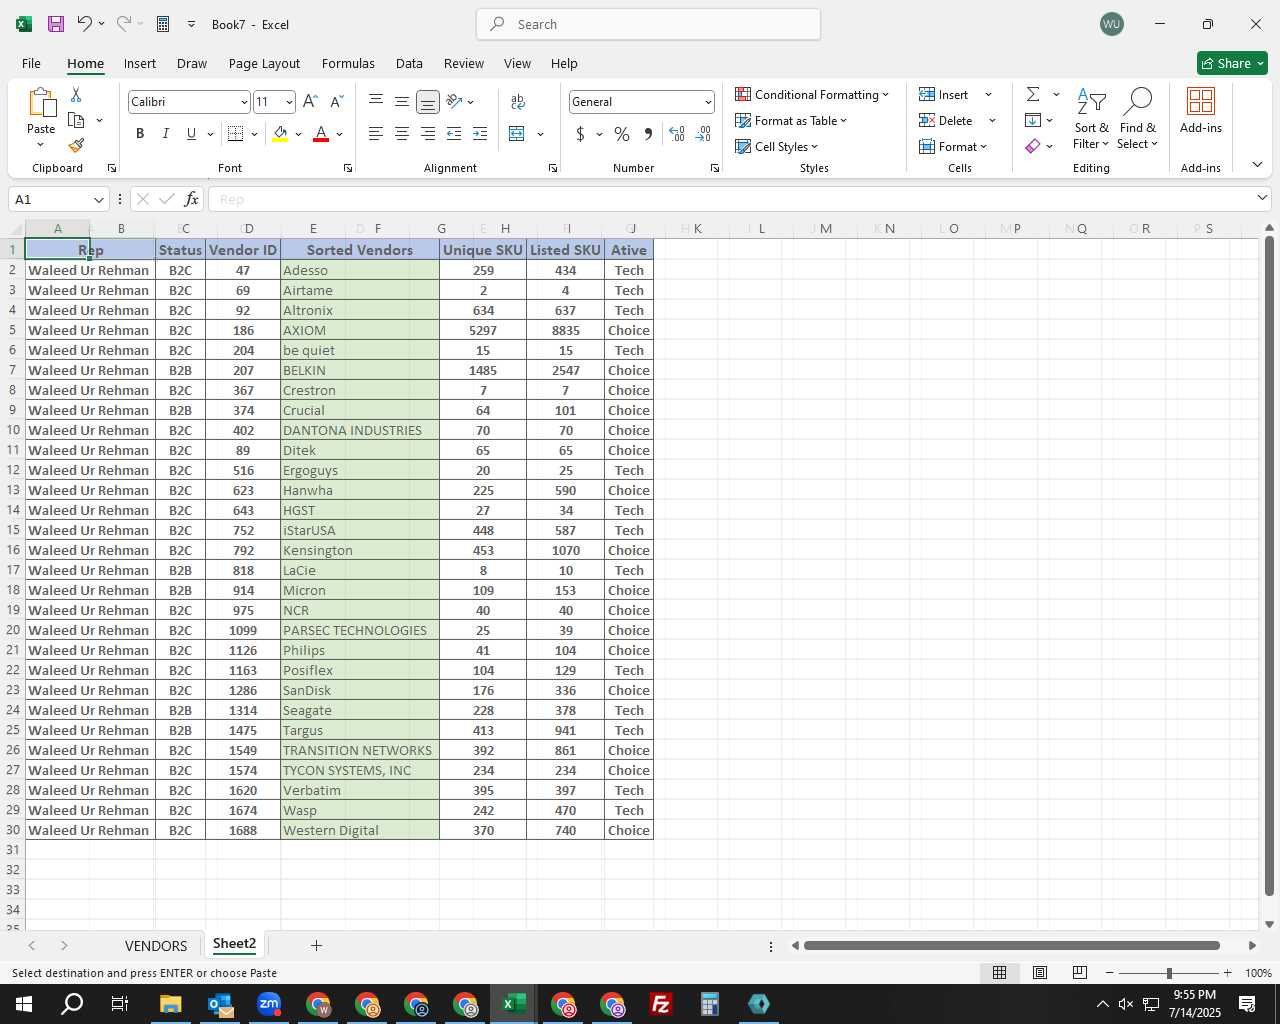Click Increase Decimal icon
The image size is (1280, 1024).
(x=677, y=133)
